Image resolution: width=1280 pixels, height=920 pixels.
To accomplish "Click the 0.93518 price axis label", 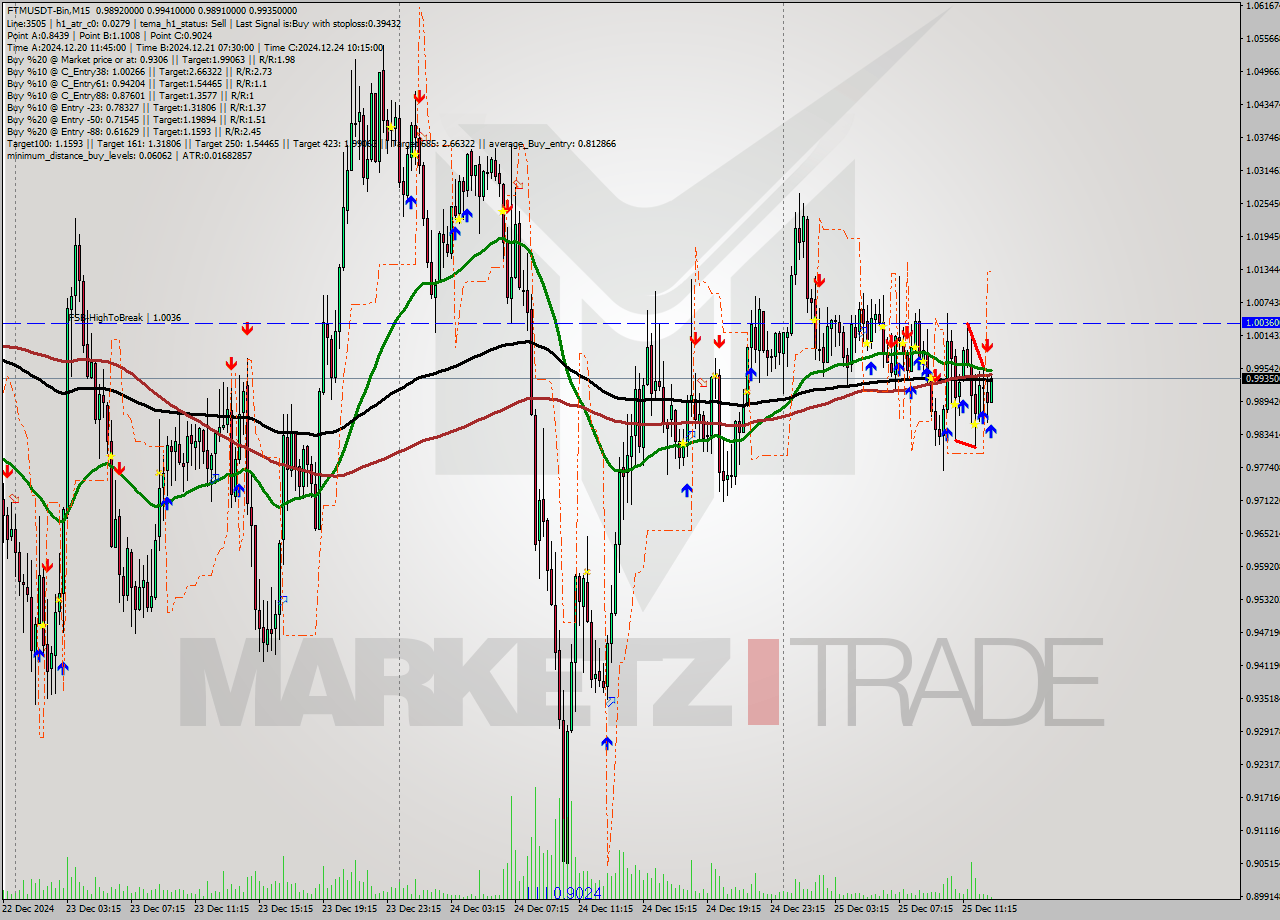I will [1262, 698].
